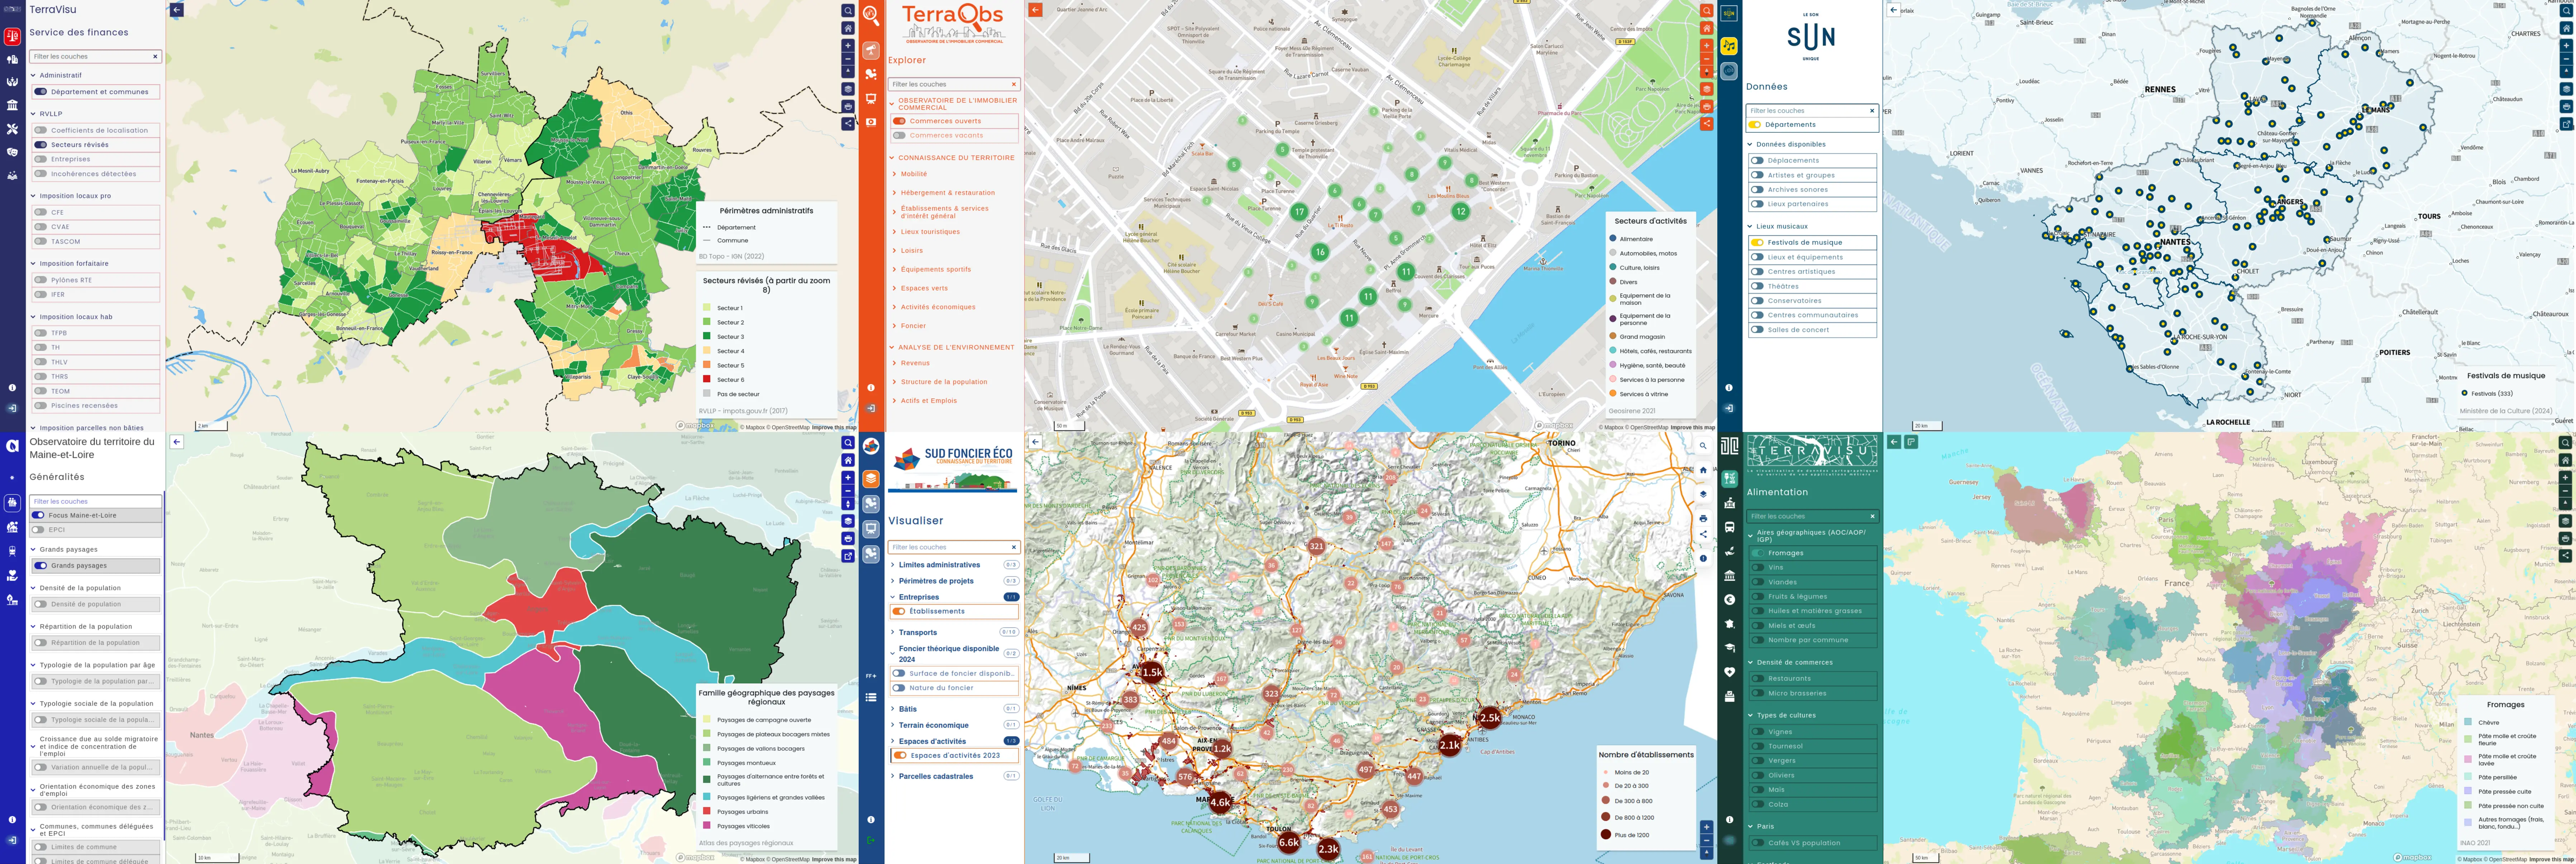This screenshot has width=2576, height=864.
Task: Click the orange share icon on the TerraObs map
Action: point(1707,124)
